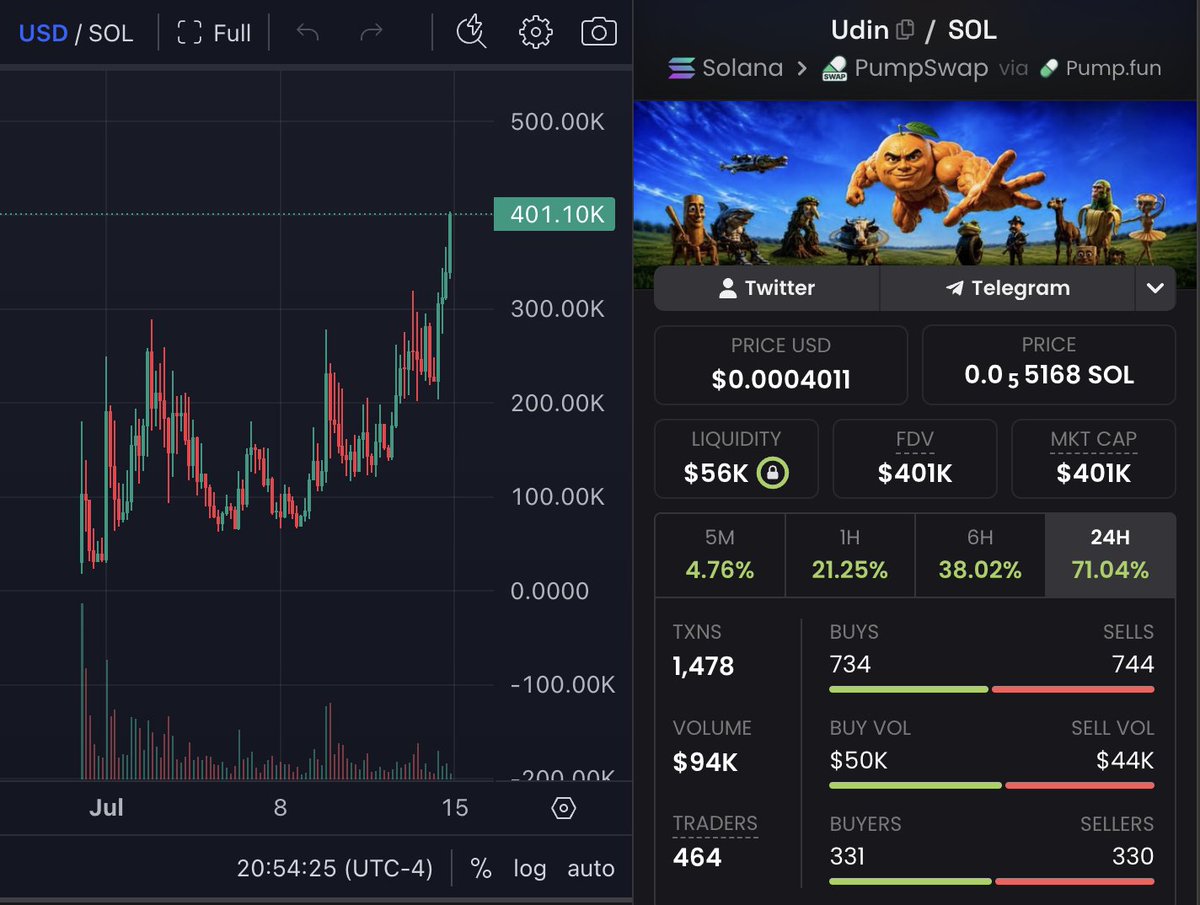This screenshot has height=905, width=1200.
Task: Expand more social links chevron
Action: 1155,288
